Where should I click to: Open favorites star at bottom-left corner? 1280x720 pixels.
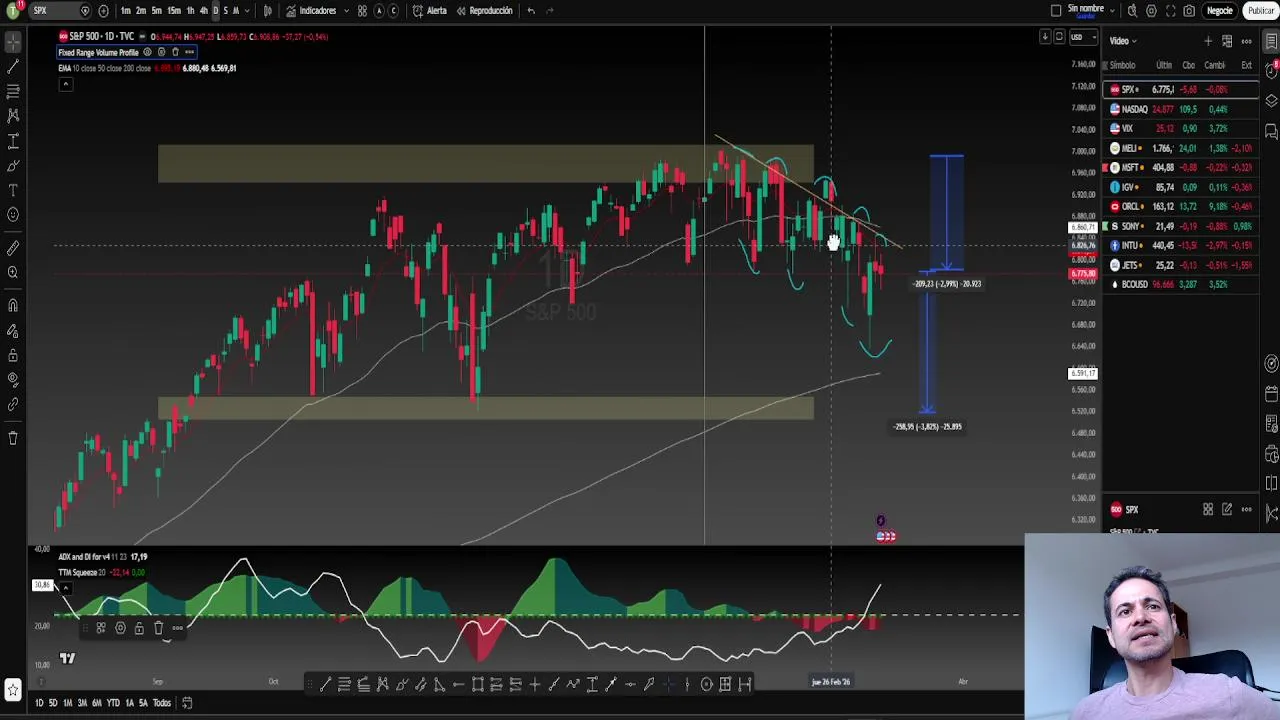tap(13, 690)
